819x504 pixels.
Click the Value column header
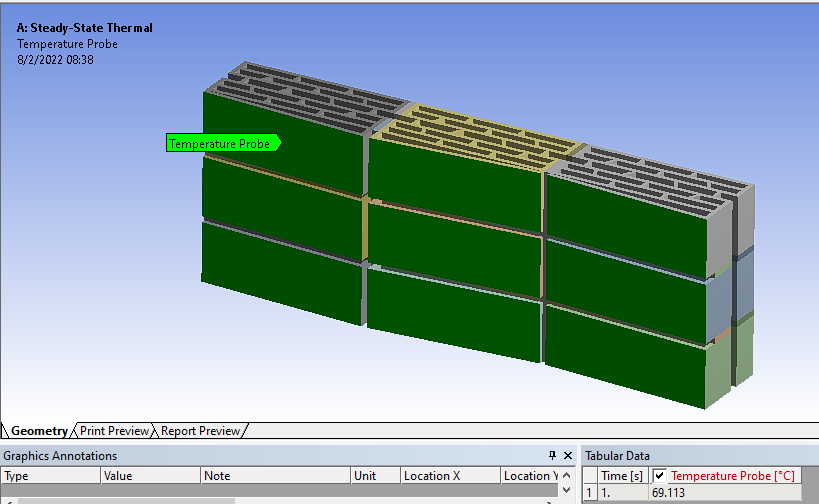click(150, 476)
